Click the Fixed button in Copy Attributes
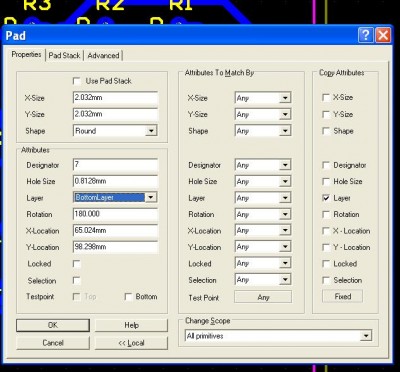Viewport: 400px width, 372px height. coord(342,296)
